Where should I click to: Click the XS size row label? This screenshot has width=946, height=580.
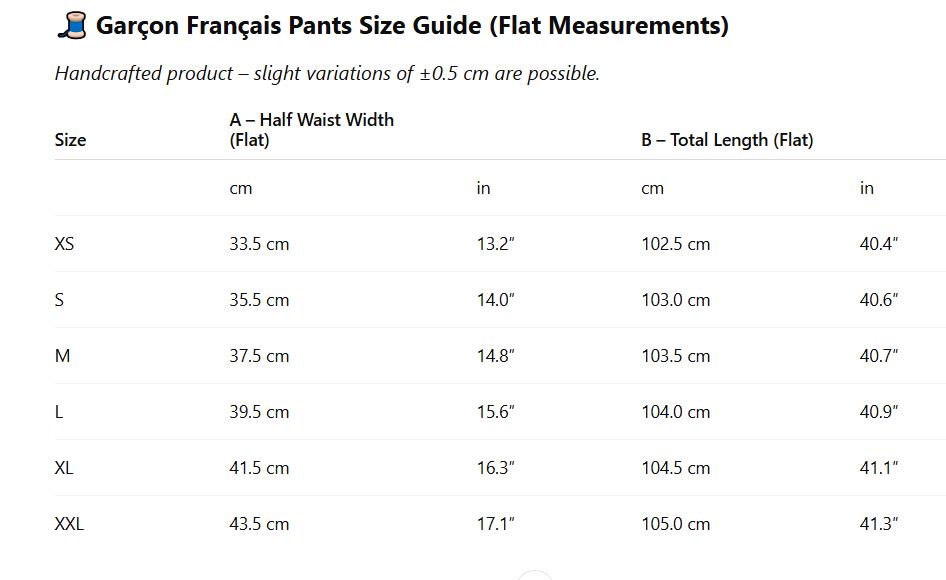(x=64, y=244)
